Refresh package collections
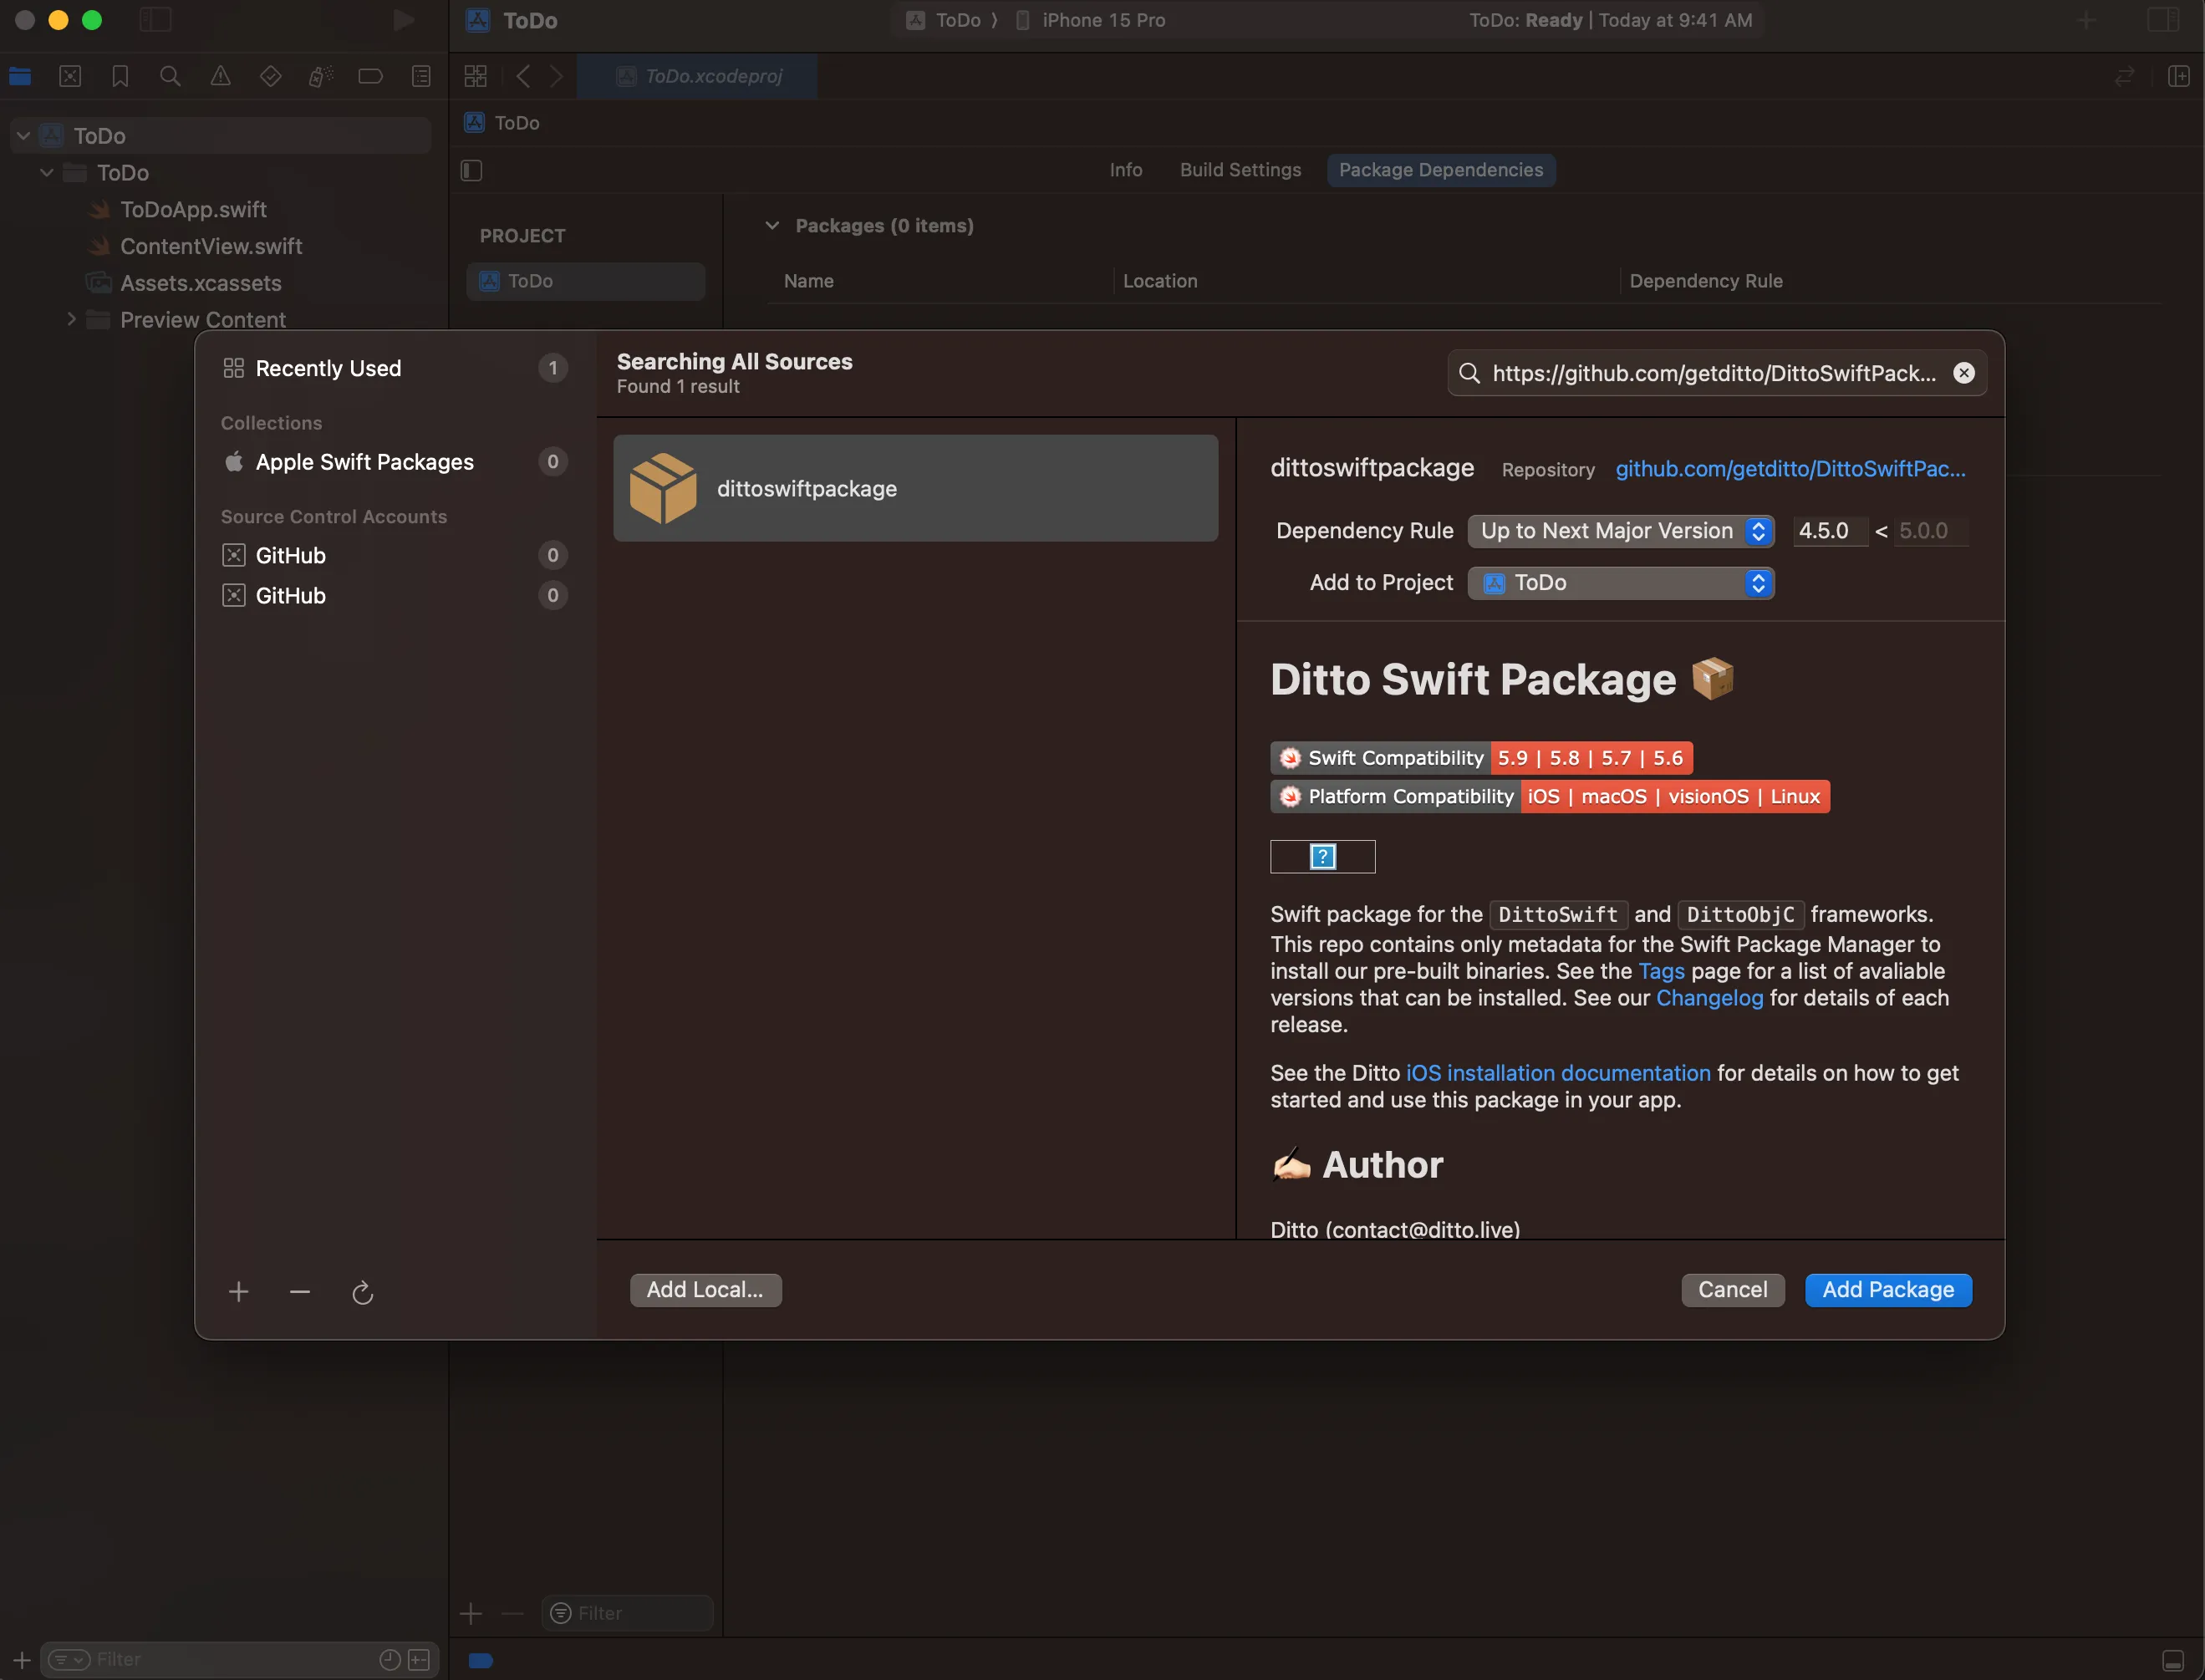The image size is (2205, 1680). (x=362, y=1292)
